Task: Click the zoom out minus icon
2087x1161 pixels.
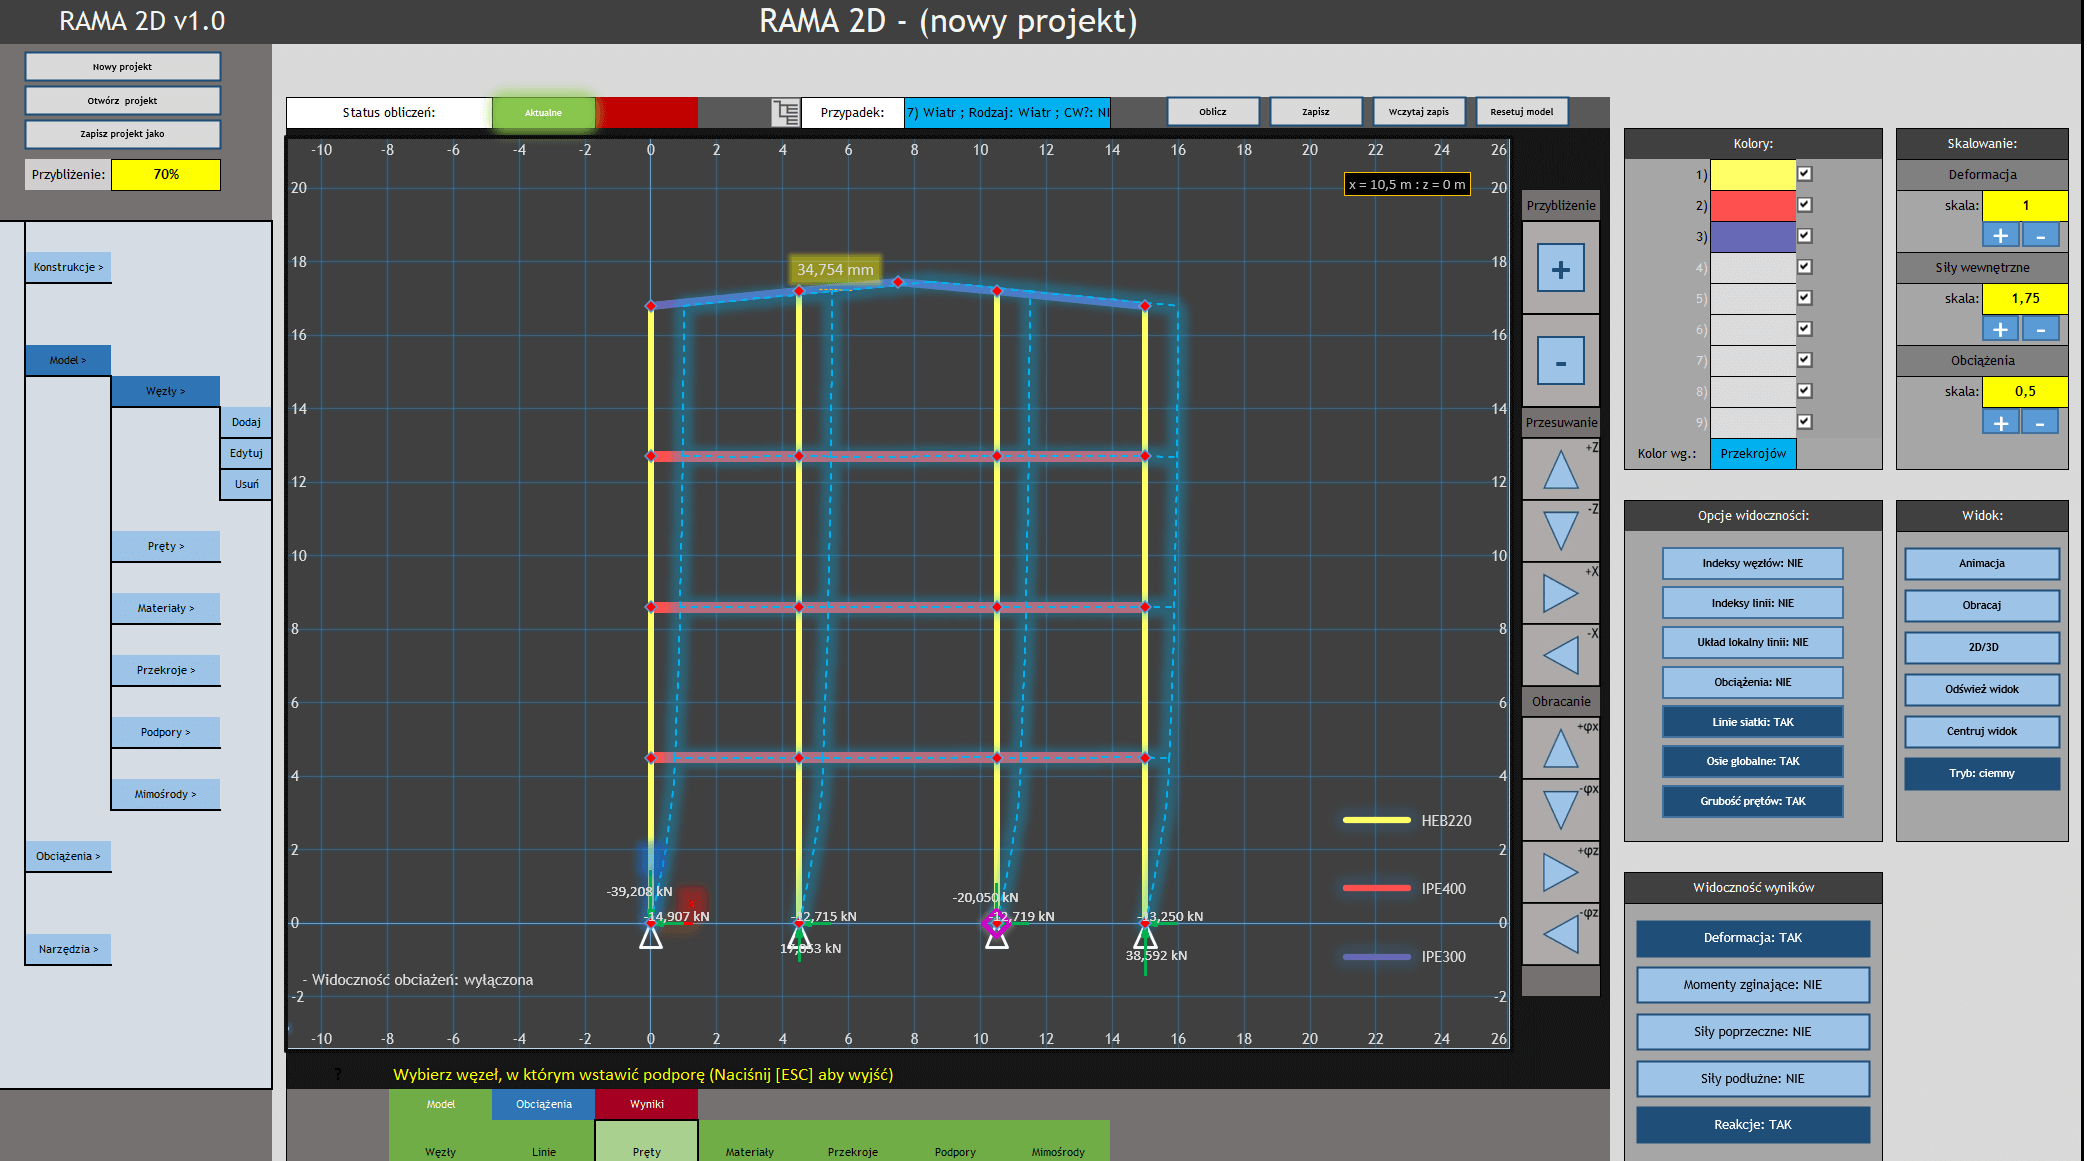Action: point(1560,362)
